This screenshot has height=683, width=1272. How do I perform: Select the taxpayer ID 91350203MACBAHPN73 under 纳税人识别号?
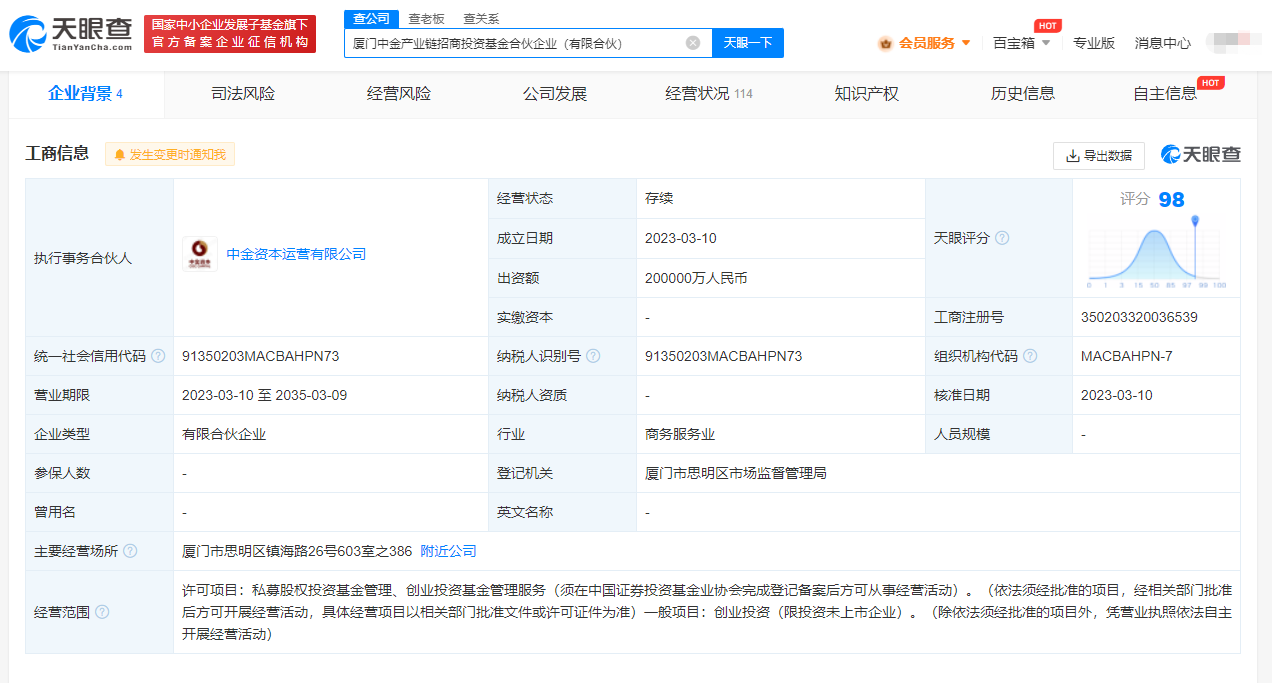point(724,356)
